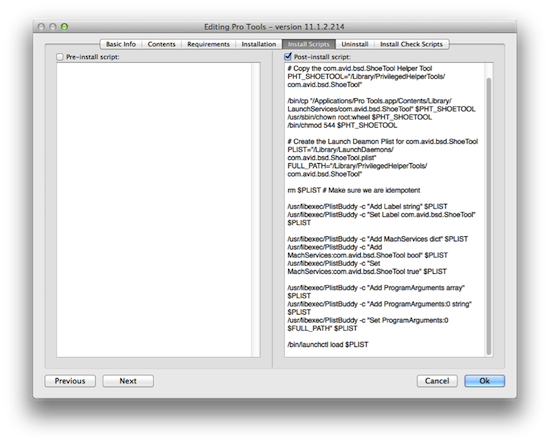The height and width of the screenshot is (444, 550).
Task: Select the Install Scripts tab
Action: (x=309, y=44)
